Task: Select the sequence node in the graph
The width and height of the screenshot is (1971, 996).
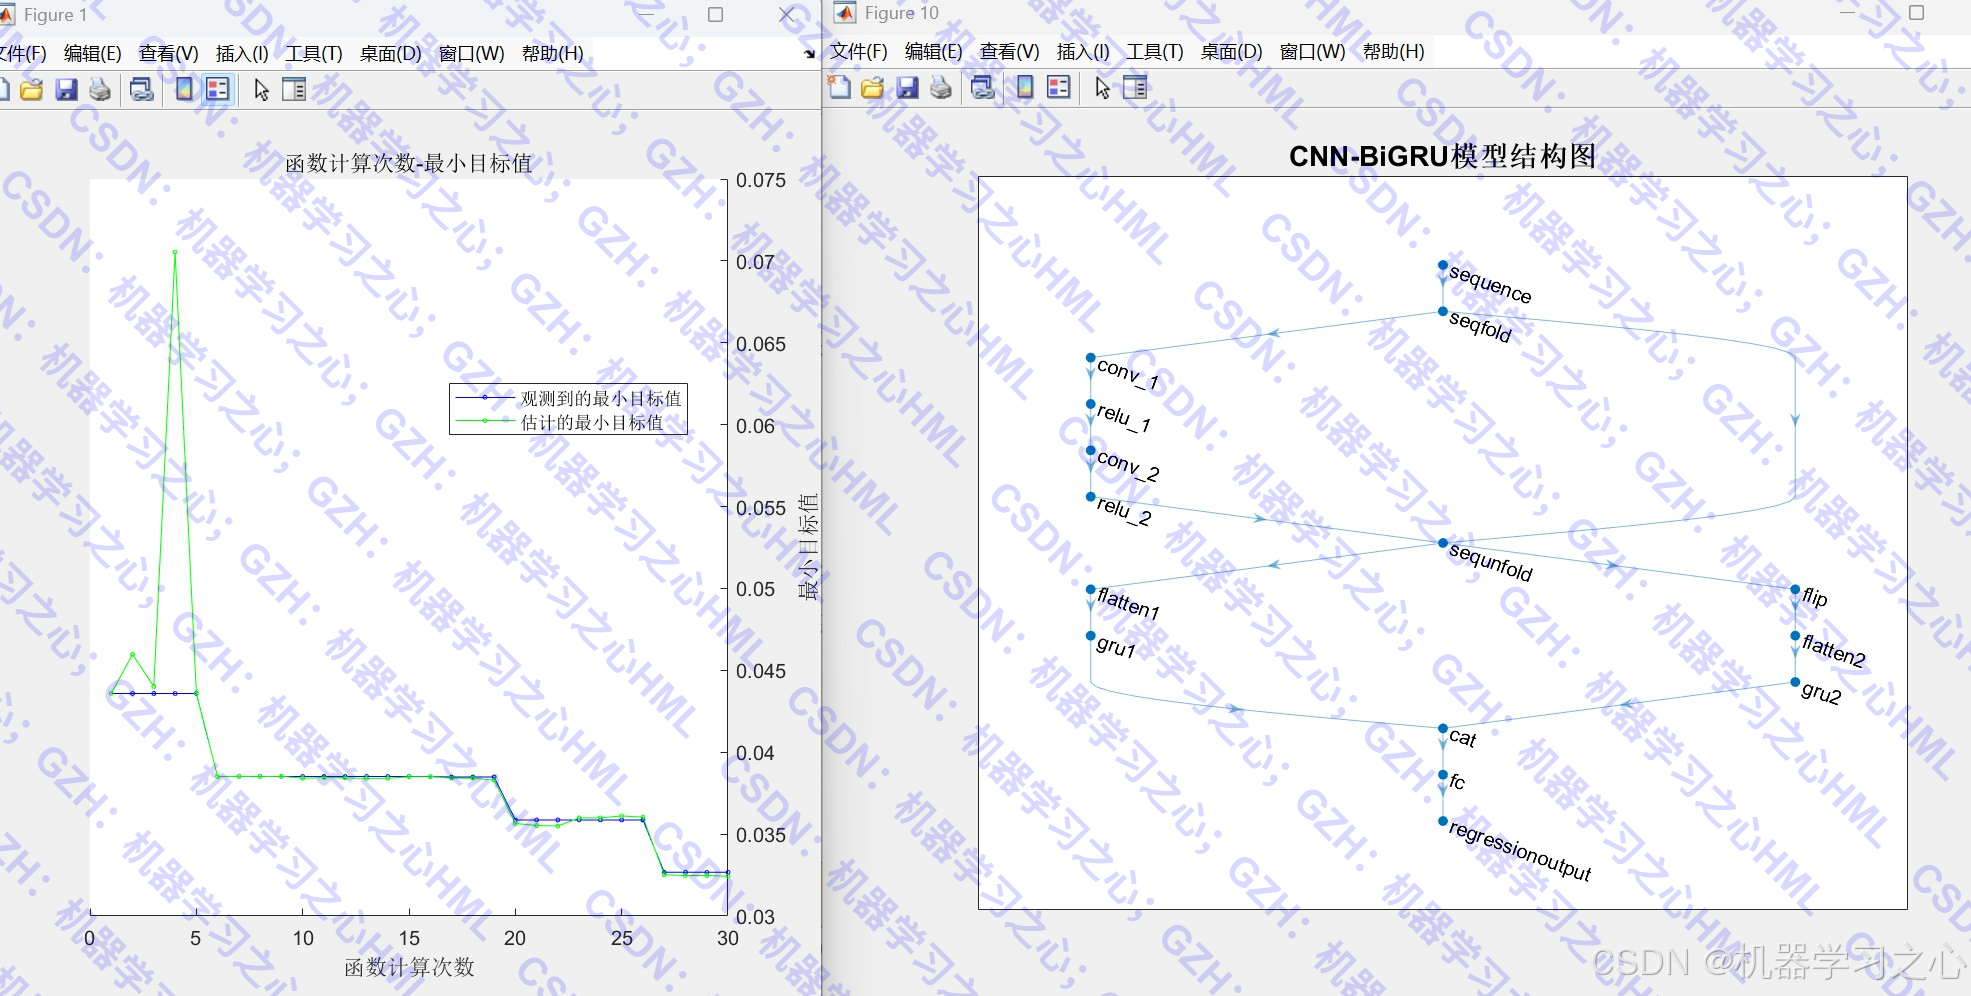Action: [1443, 265]
